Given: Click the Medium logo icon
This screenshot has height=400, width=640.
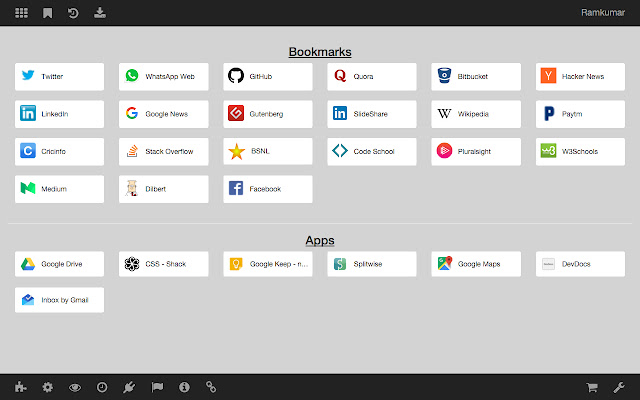Looking at the screenshot, I should (x=28, y=188).
